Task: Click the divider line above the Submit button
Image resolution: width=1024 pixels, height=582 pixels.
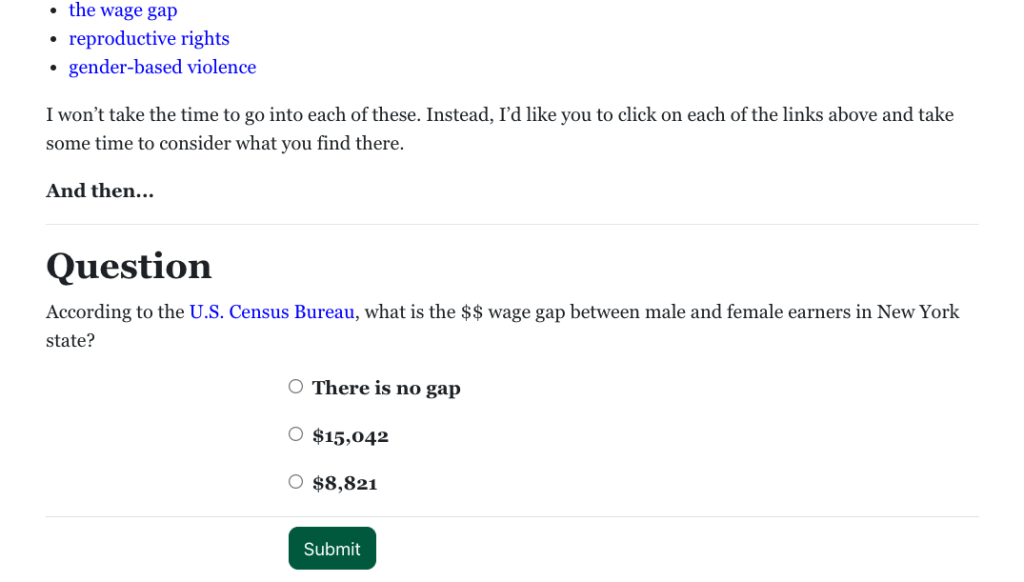Action: click(512, 517)
